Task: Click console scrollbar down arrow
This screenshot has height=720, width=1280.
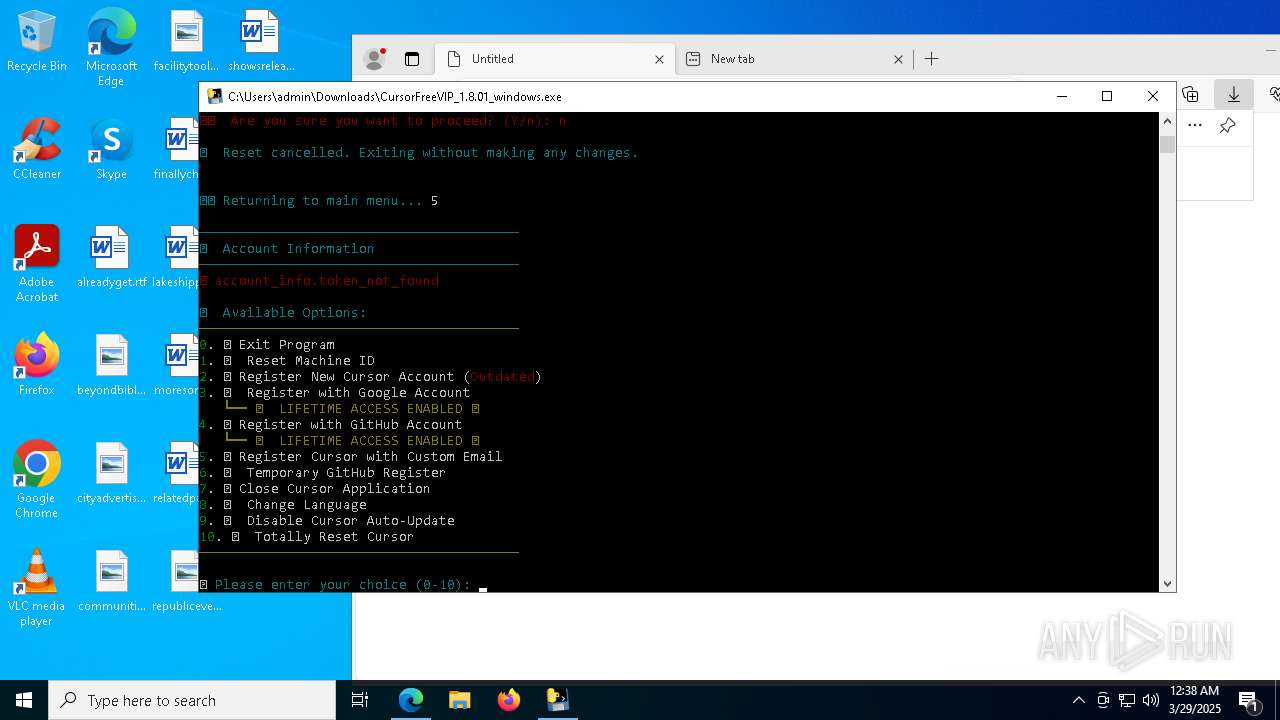Action: (1167, 584)
